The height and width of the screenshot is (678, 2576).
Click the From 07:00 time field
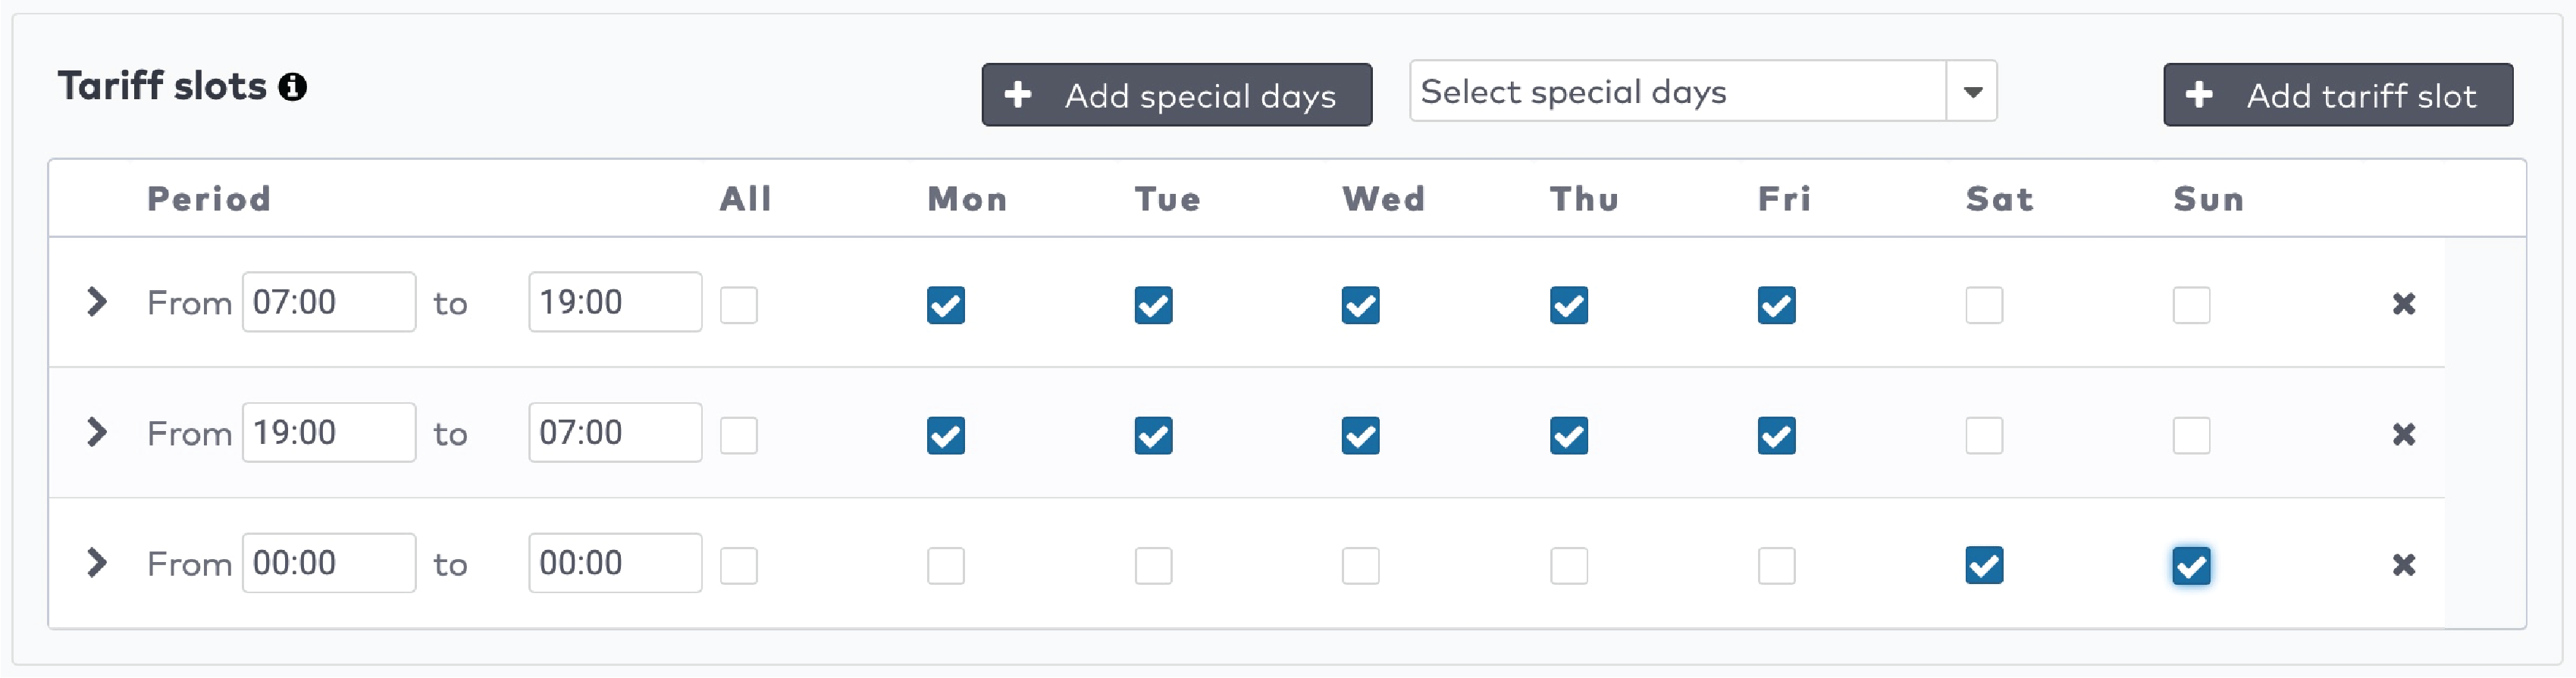[x=328, y=302]
